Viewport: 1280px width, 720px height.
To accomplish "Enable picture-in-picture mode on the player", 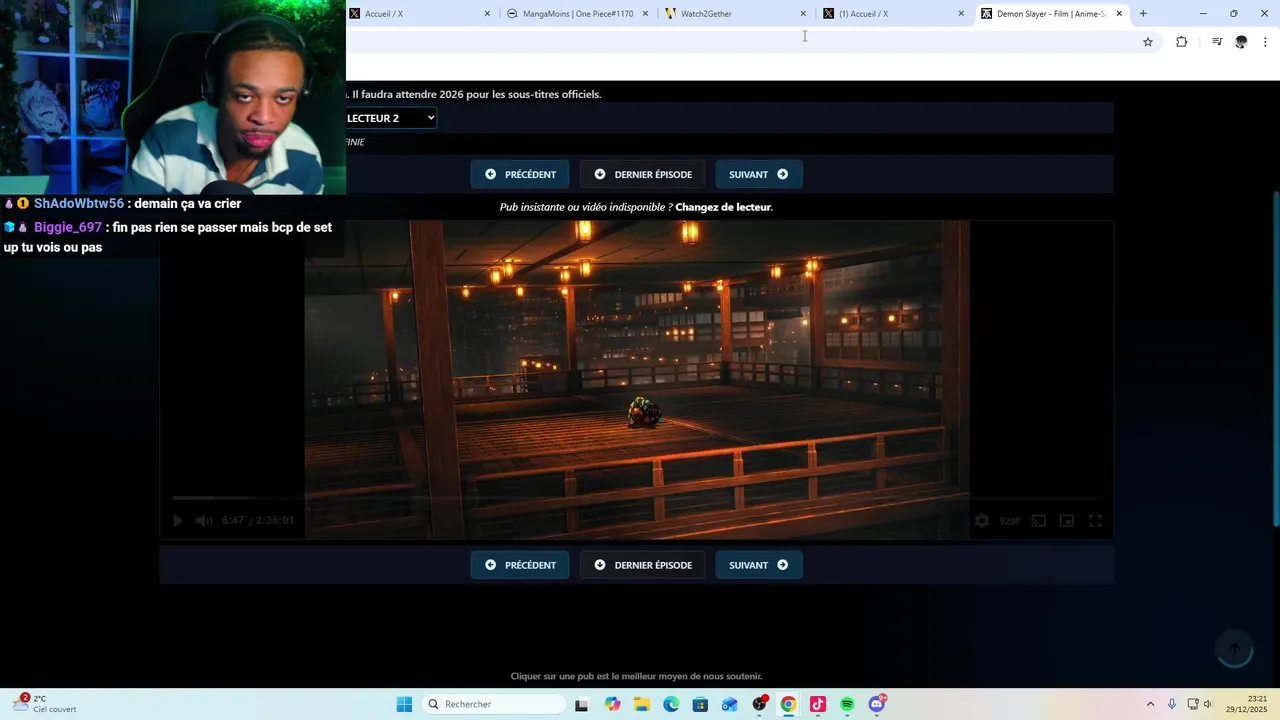I will tap(1067, 521).
